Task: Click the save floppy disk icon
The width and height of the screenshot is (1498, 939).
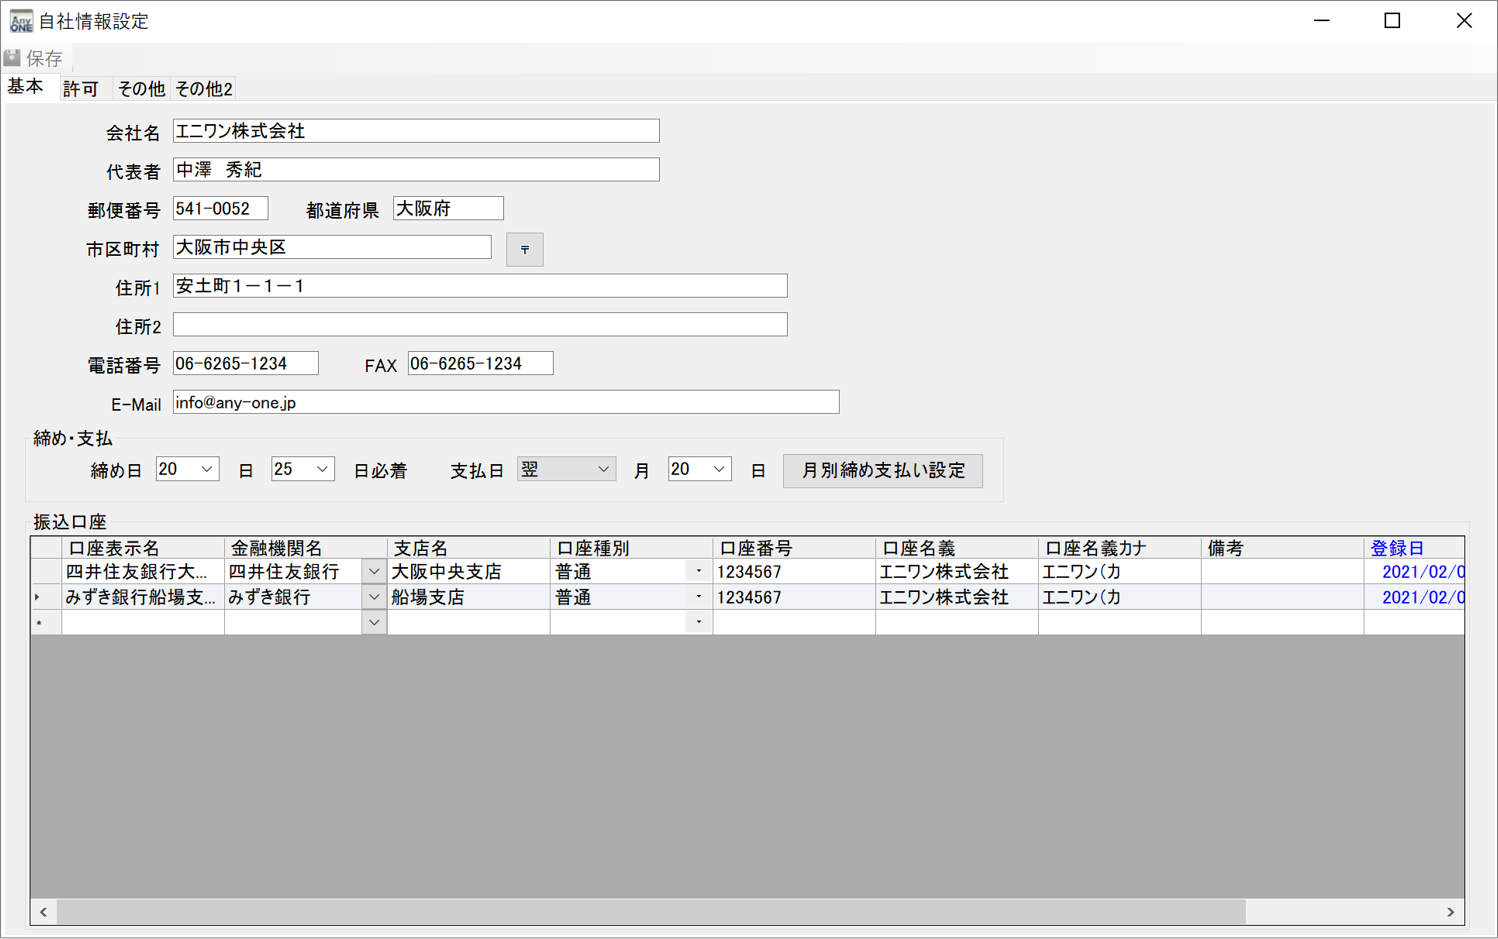Action: [x=13, y=58]
